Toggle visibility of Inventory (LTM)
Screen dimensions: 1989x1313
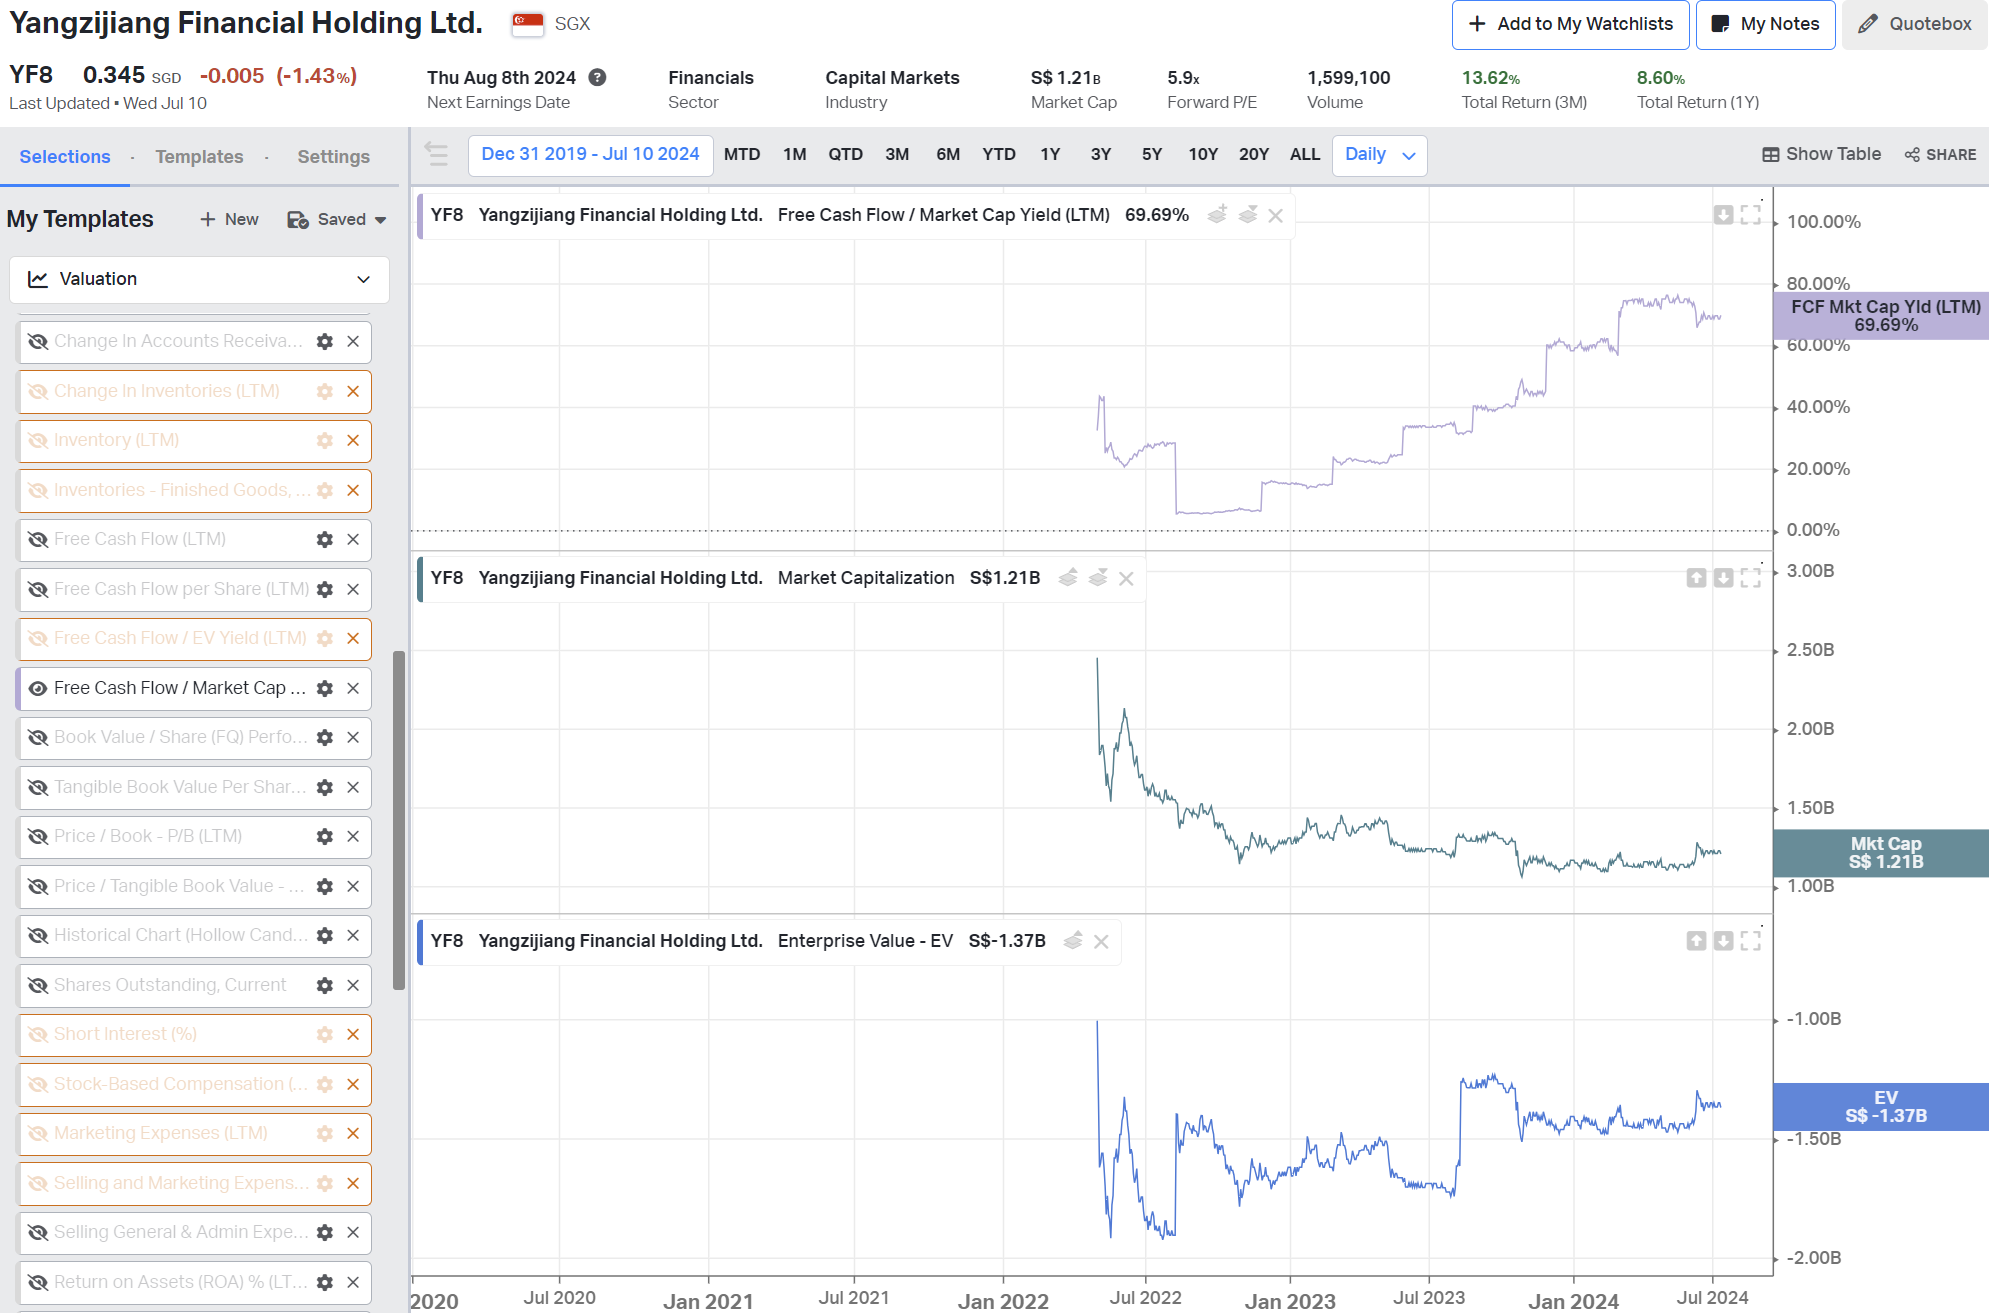[x=38, y=441]
